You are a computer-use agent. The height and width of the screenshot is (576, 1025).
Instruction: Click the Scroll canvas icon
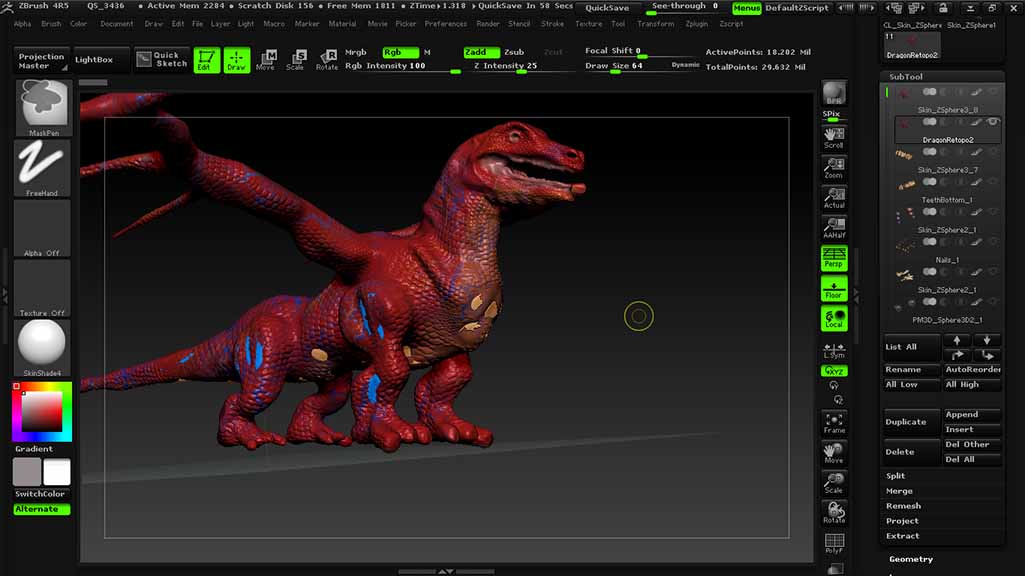pos(834,138)
